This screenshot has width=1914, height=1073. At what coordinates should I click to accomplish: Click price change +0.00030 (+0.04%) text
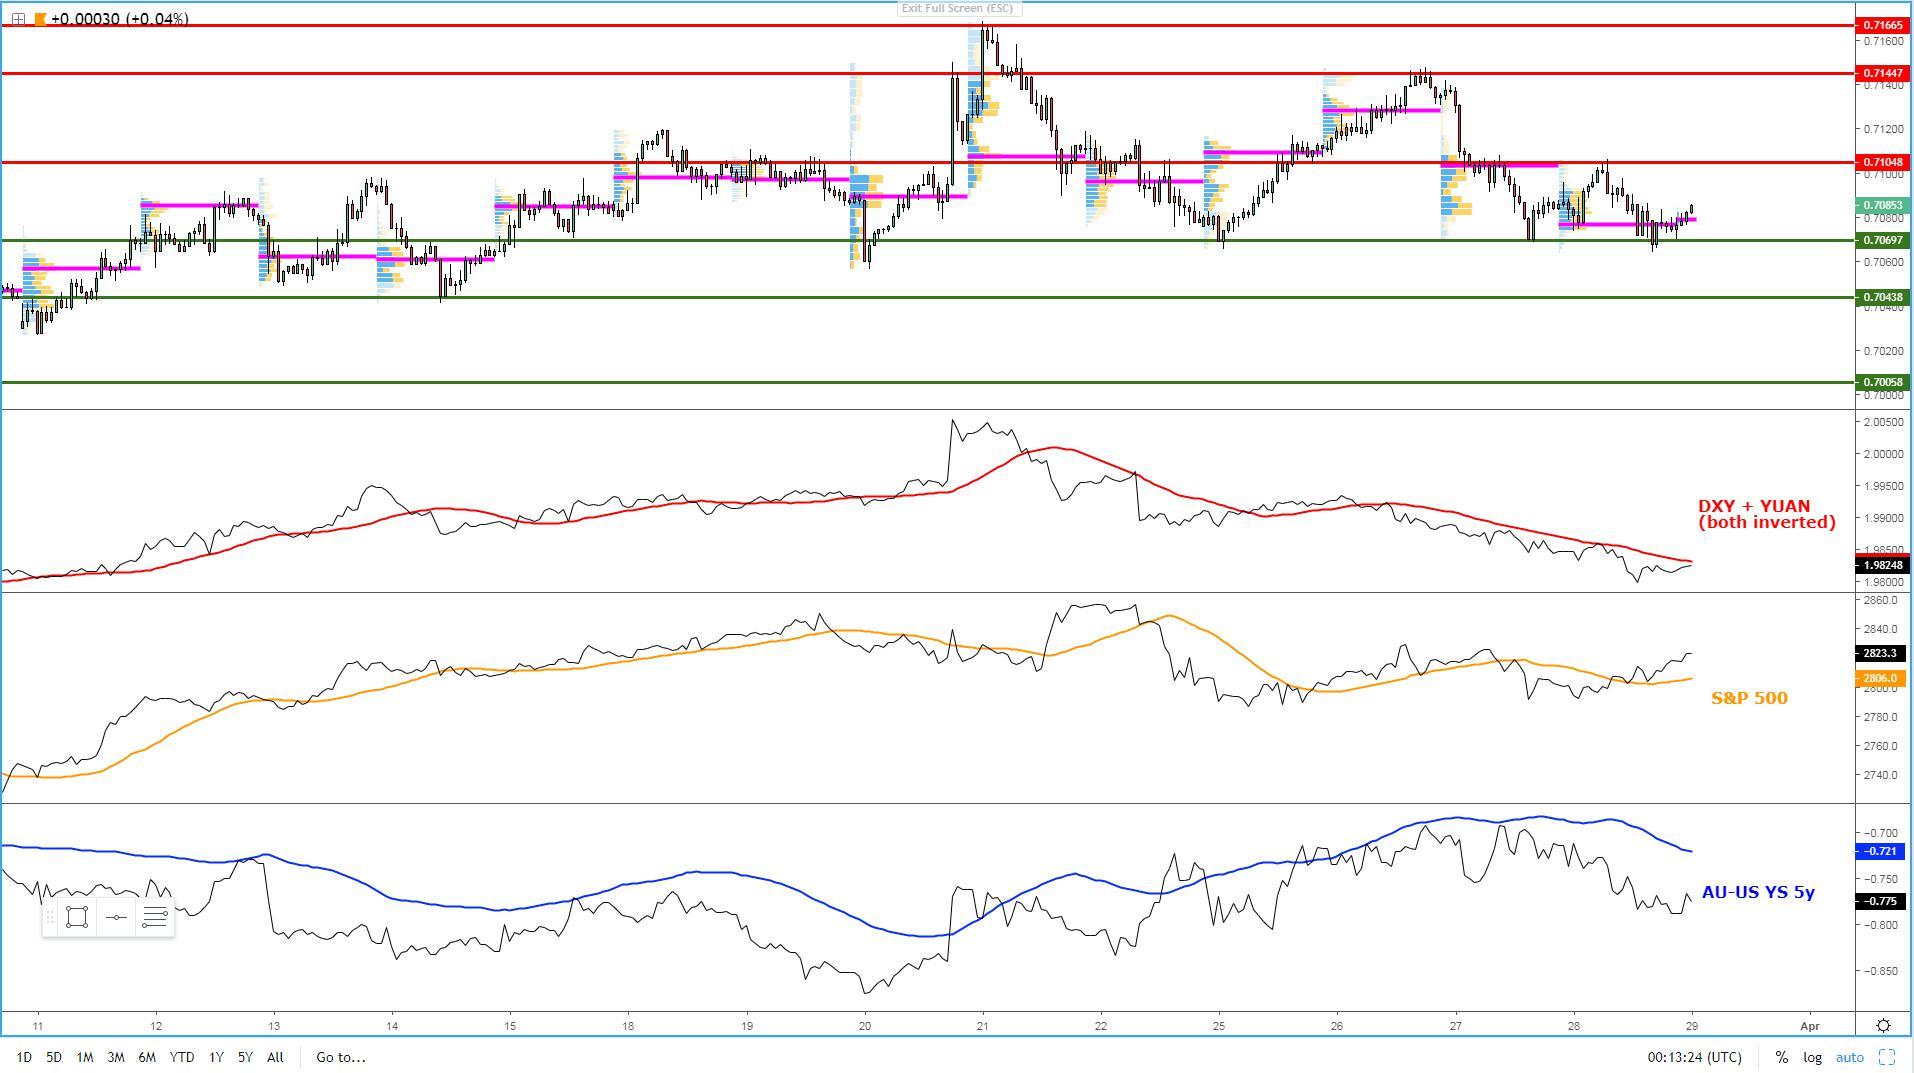[x=119, y=19]
